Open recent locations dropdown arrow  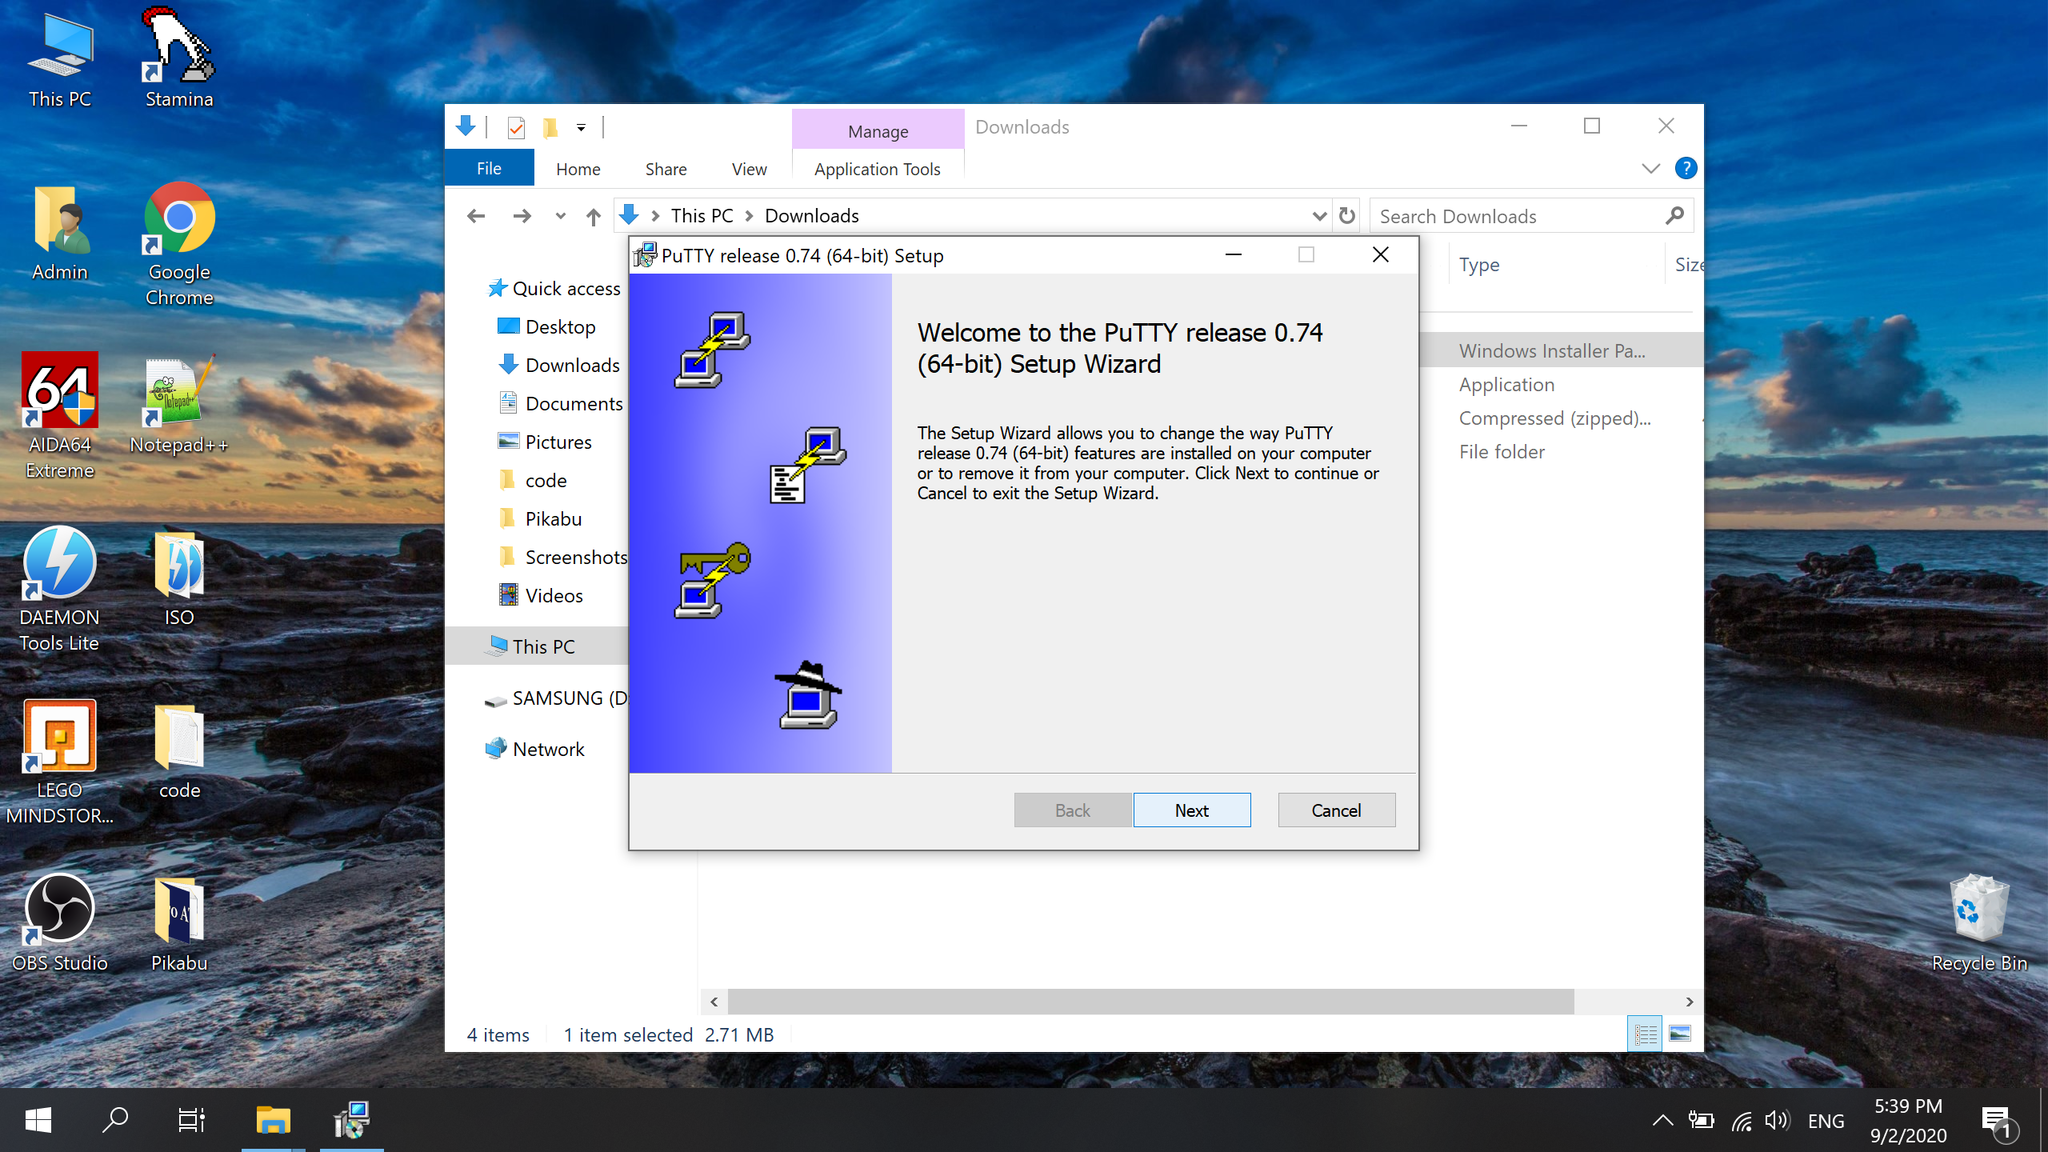pos(560,216)
